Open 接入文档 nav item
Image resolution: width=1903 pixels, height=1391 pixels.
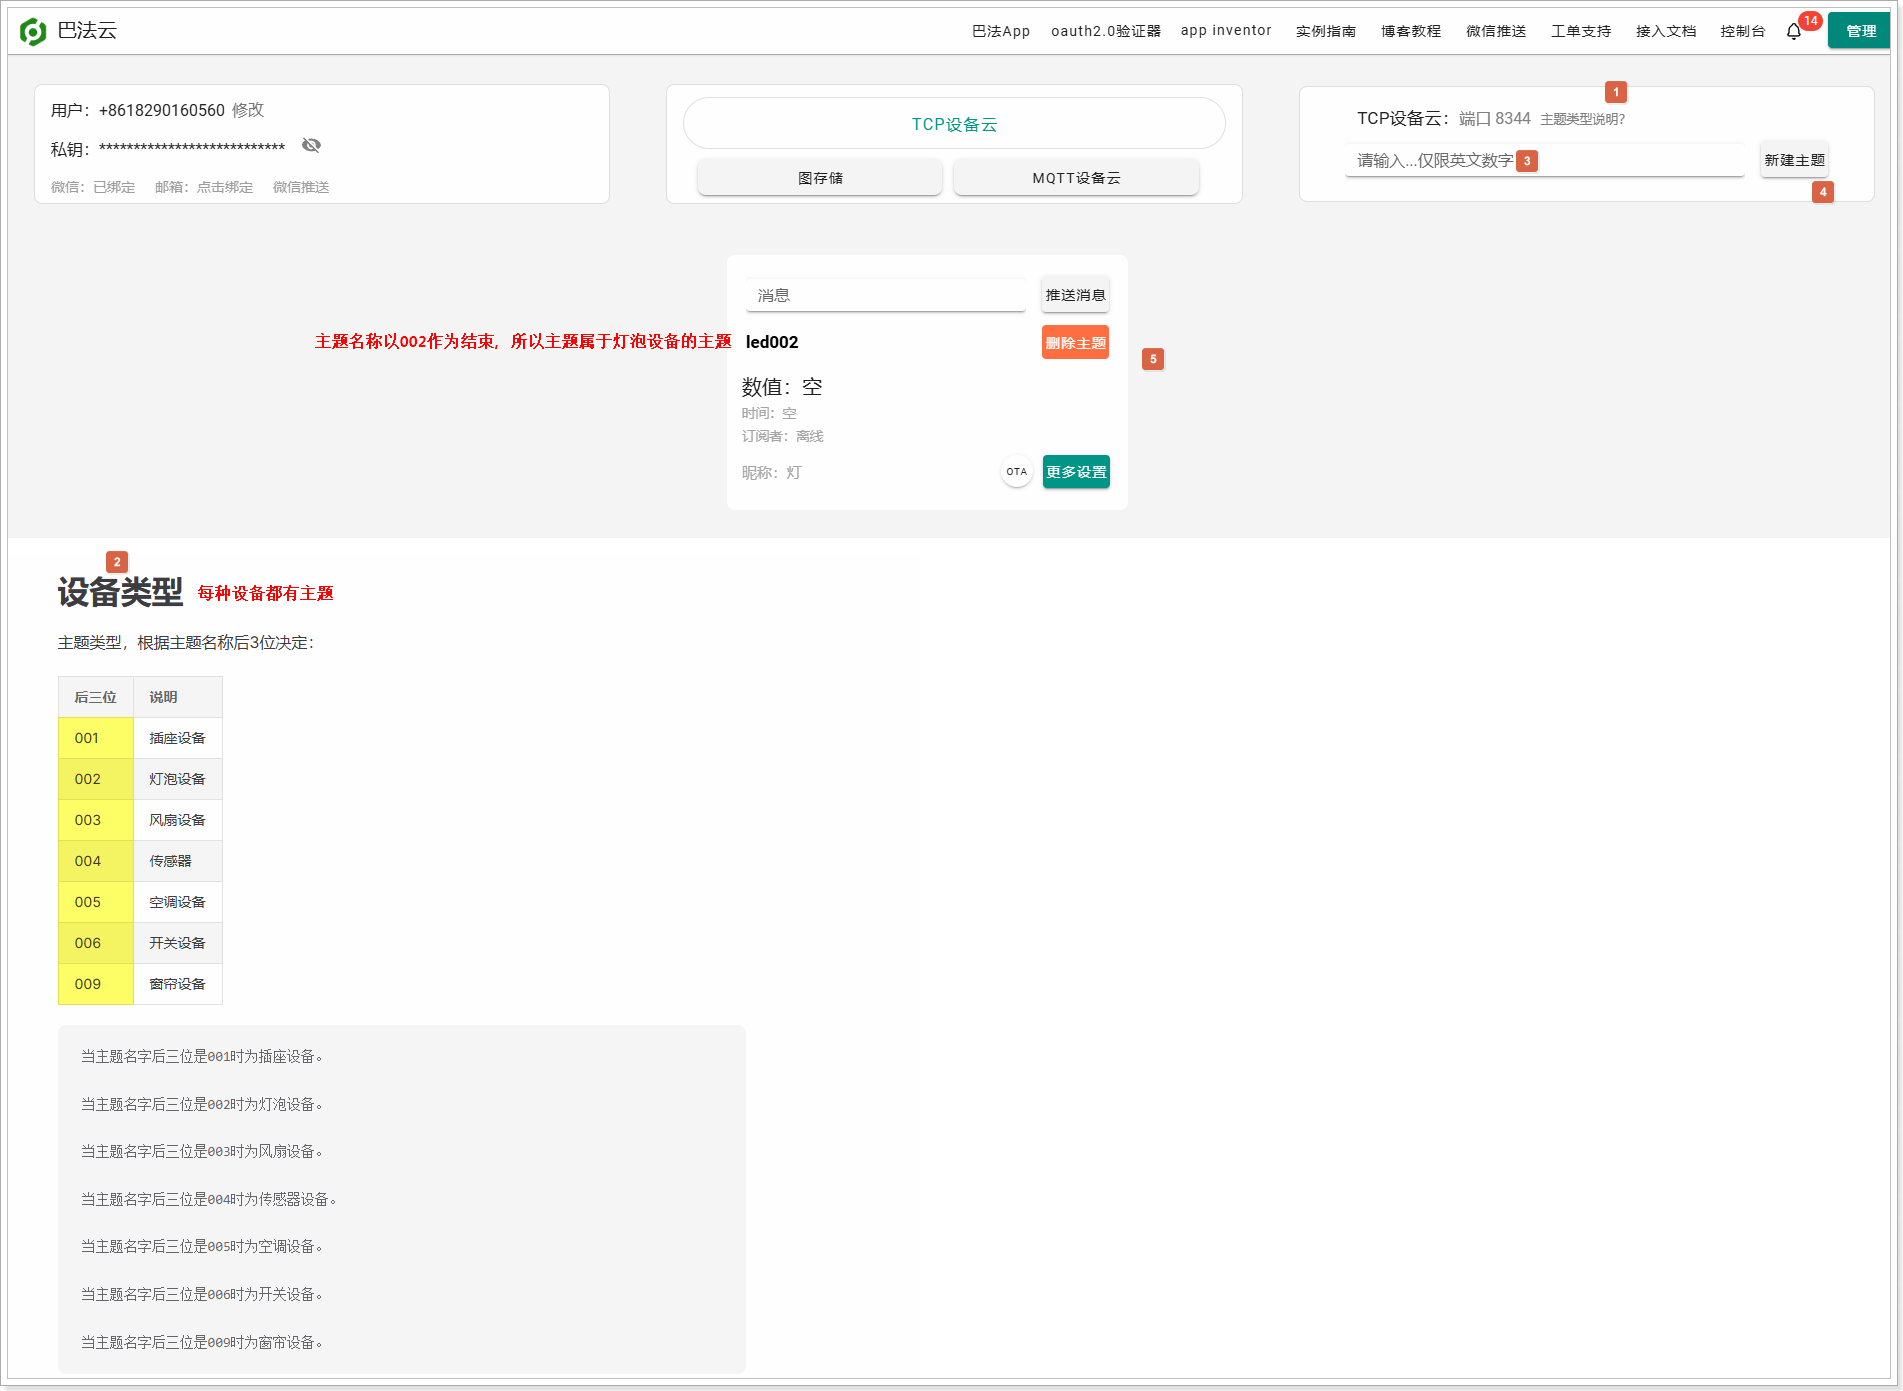click(1666, 31)
